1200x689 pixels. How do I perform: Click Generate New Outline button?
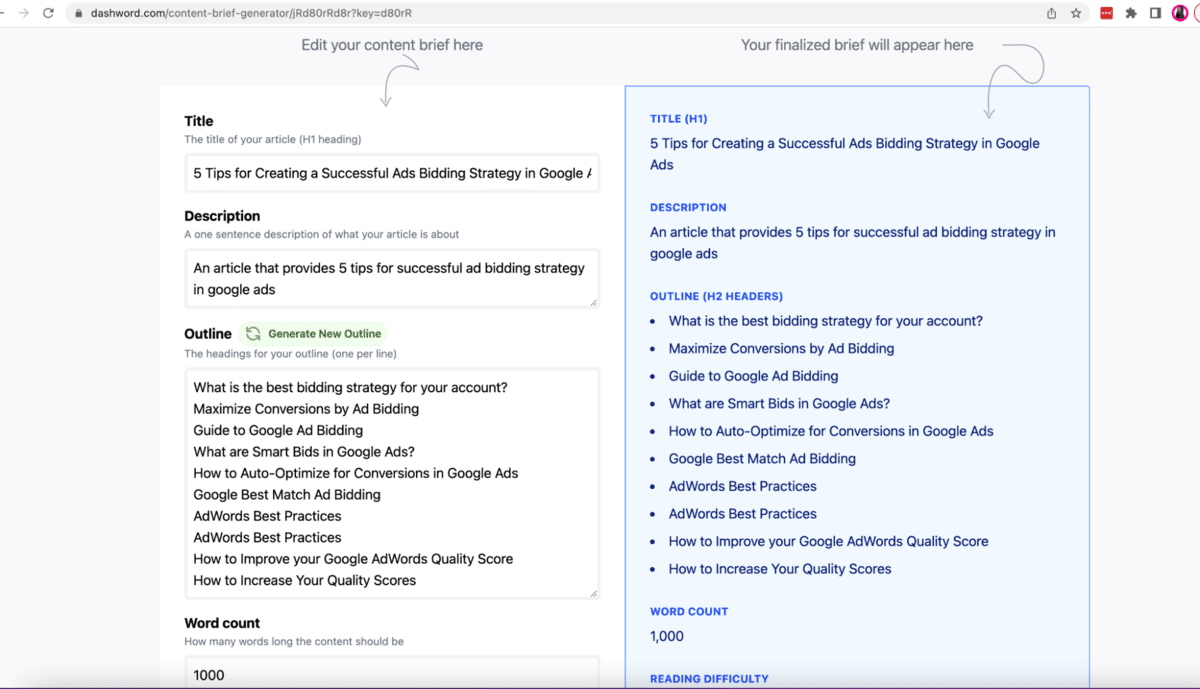tap(313, 334)
